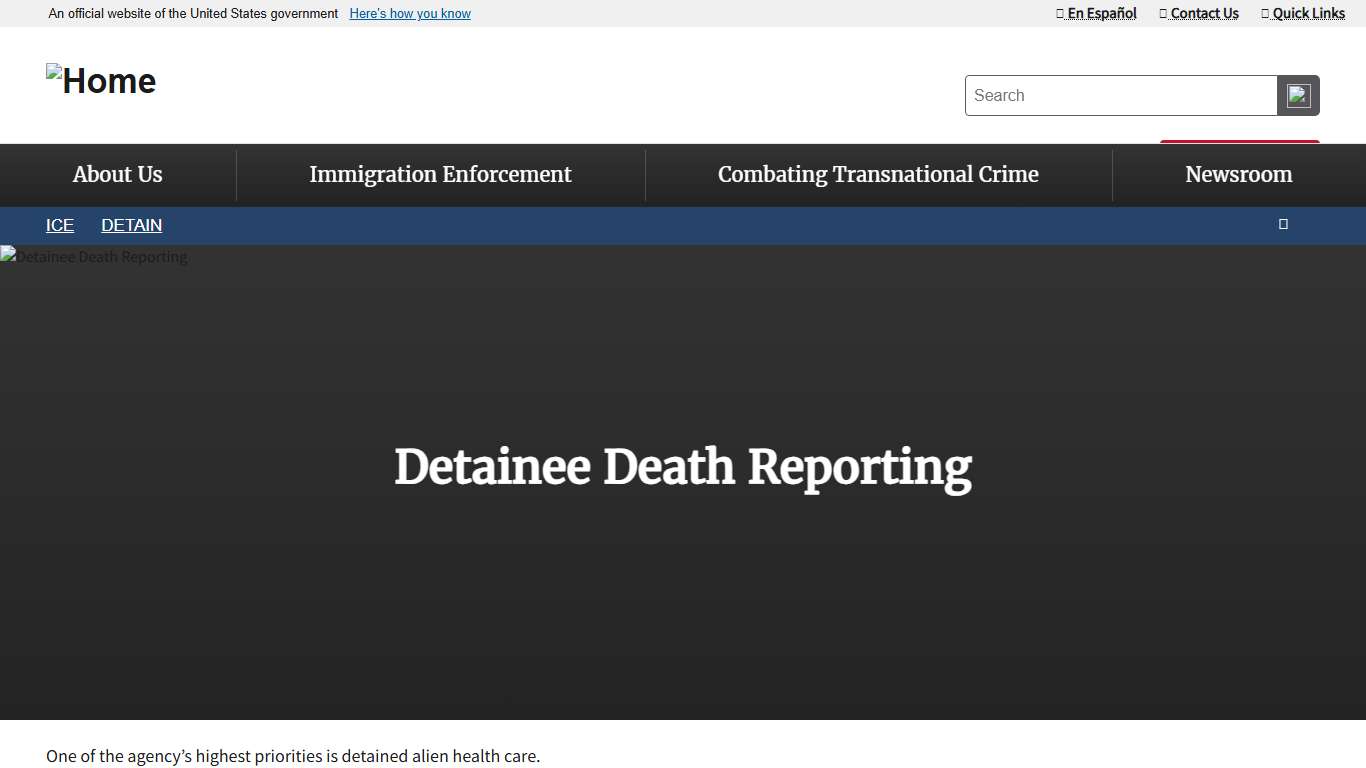Click inside the Search input field
1366x768 pixels.
coord(1120,95)
